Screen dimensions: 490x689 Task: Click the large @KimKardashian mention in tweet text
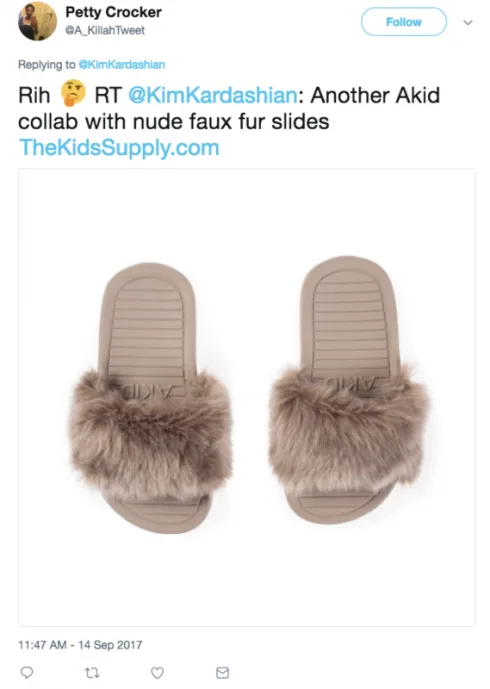pyautogui.click(x=213, y=95)
